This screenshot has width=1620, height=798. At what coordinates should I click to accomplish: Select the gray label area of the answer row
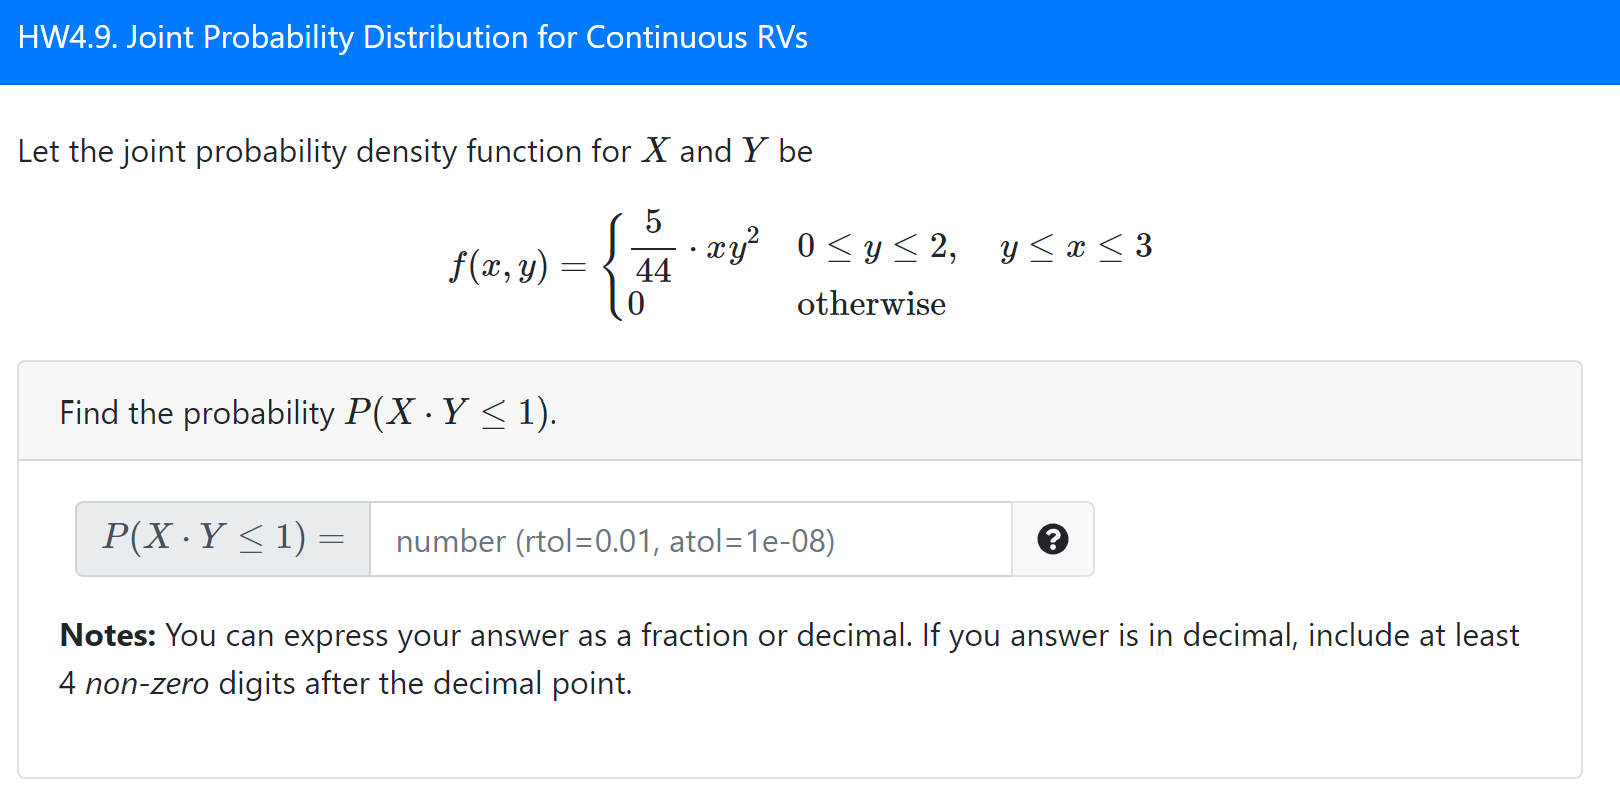(222, 538)
